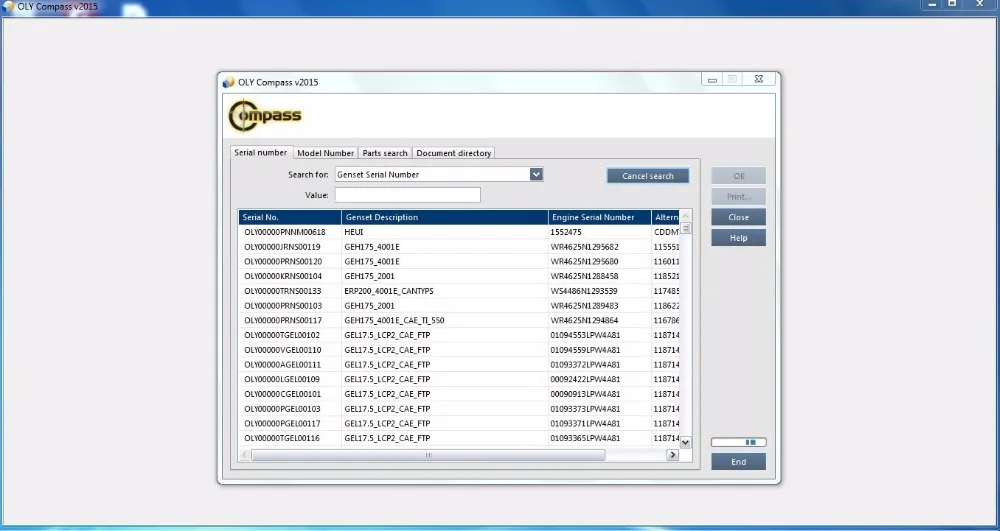
Task: Click the horizontal scrollbar thumb under the table
Action: click(x=428, y=455)
